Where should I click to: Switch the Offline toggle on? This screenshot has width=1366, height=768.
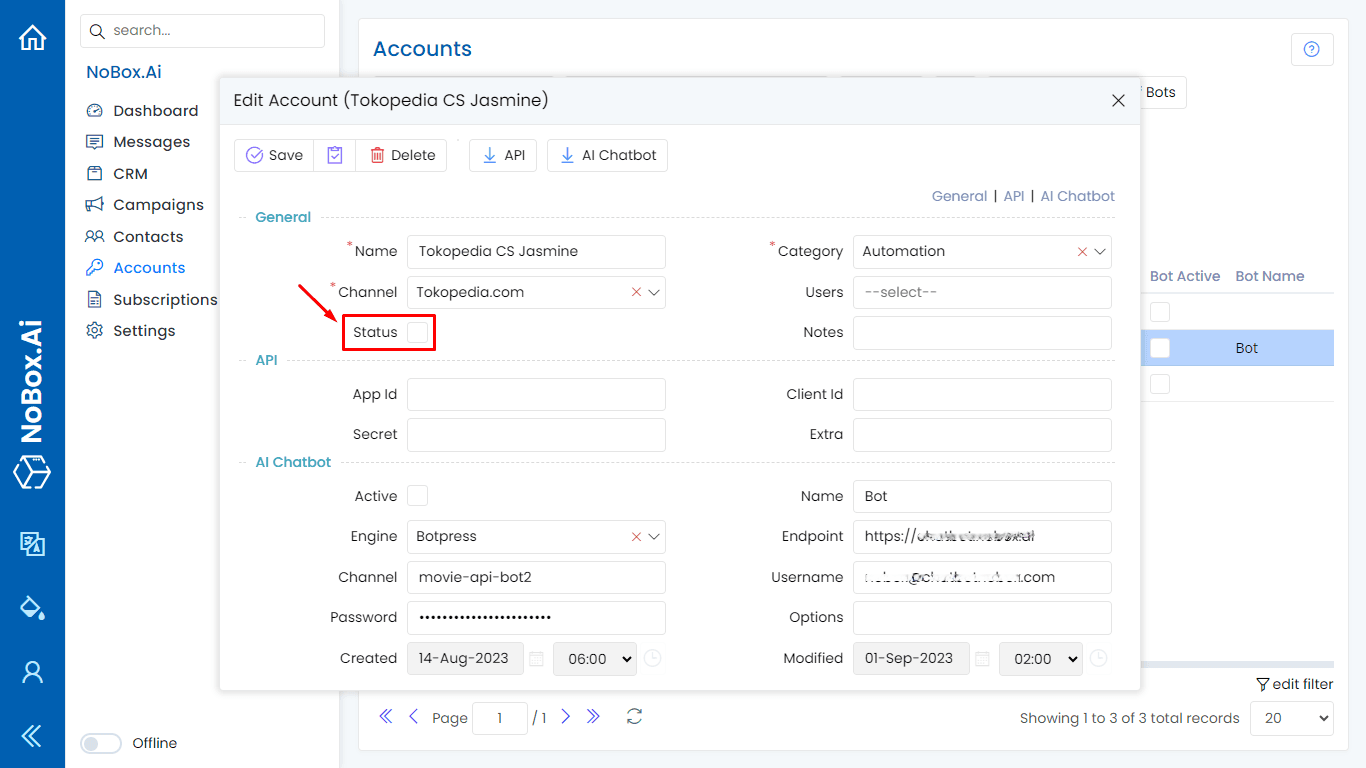point(101,743)
